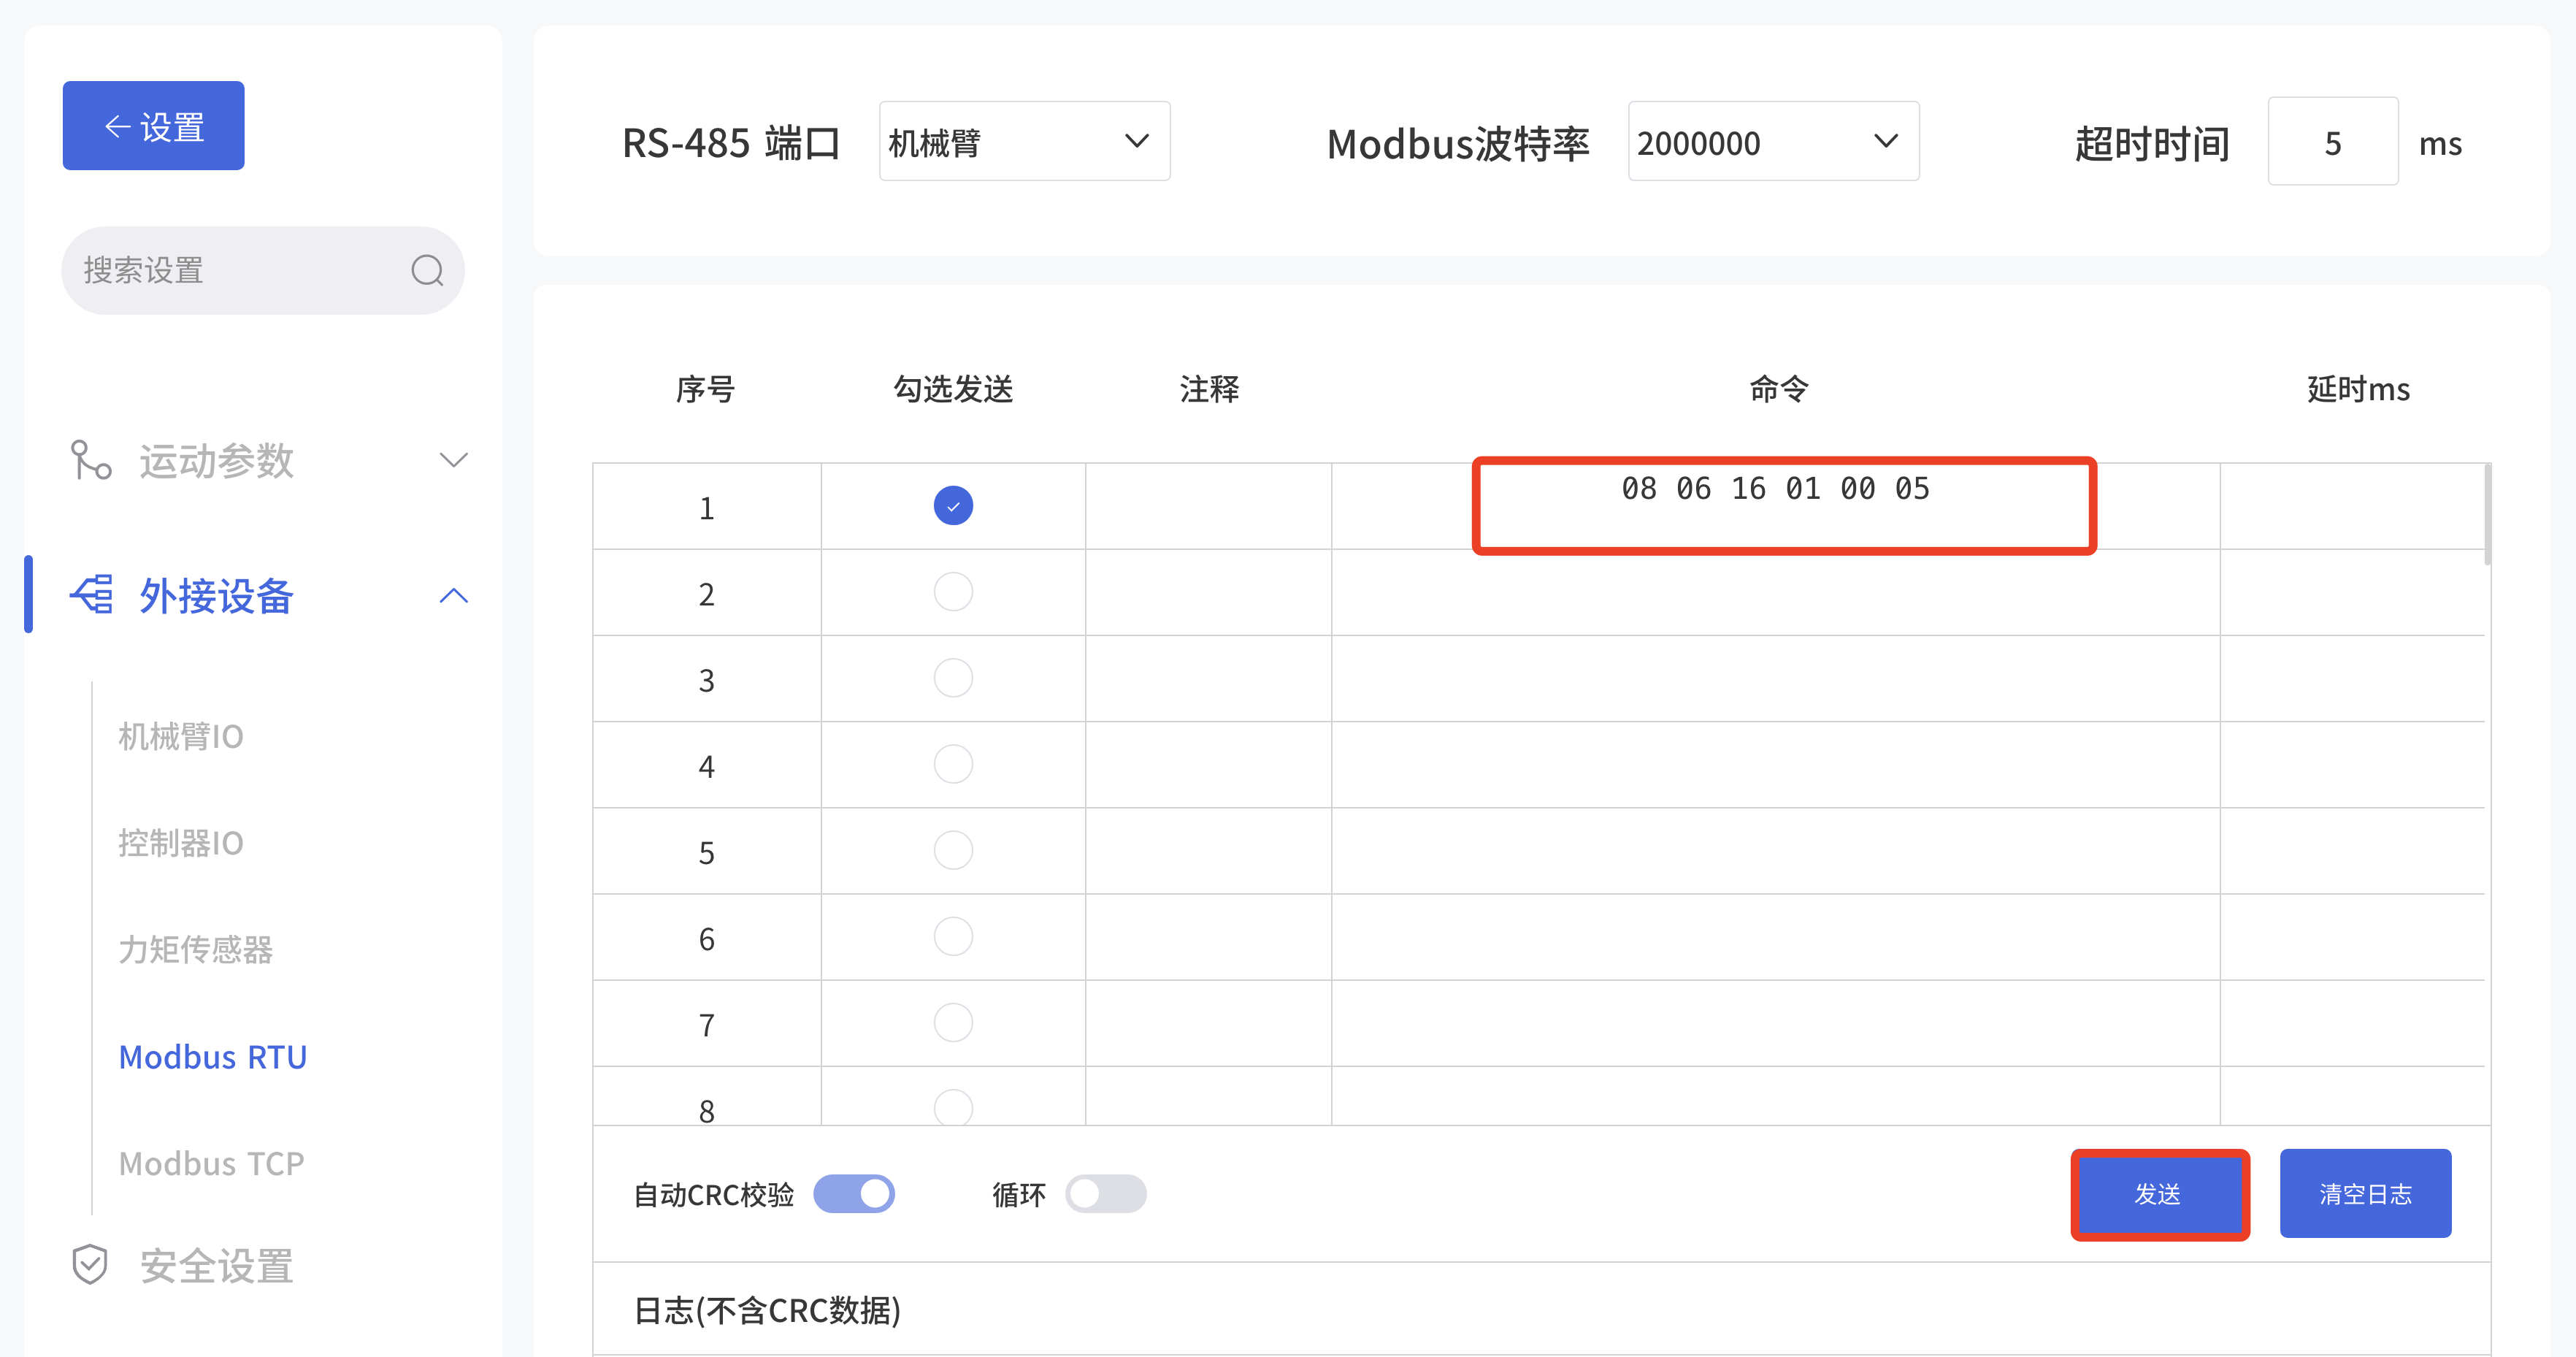Screen dimensions: 2576x1357
Task: Open the Modbus TCP menu item
Action: [x=211, y=1163]
